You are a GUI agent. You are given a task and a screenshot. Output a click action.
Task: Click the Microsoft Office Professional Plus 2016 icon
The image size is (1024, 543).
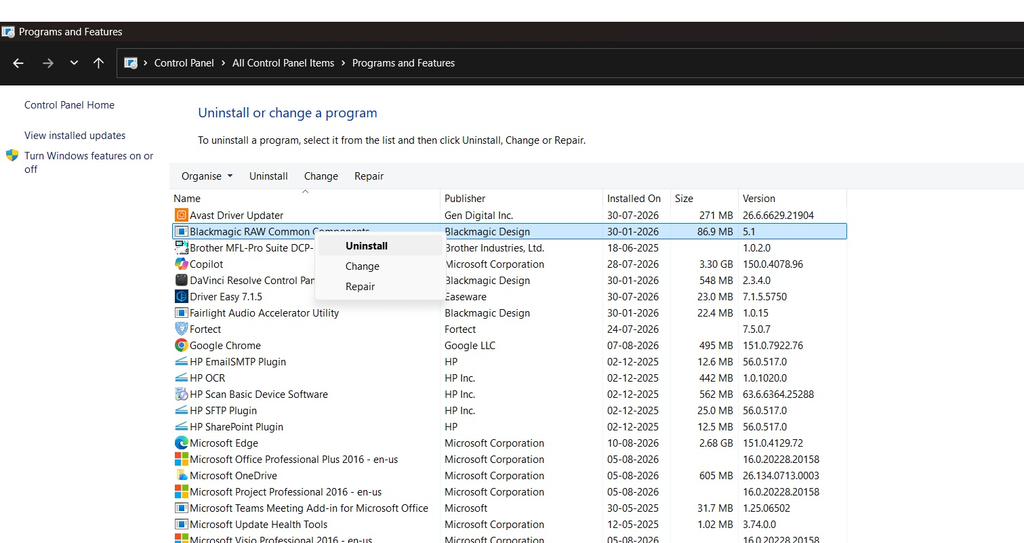pos(182,459)
